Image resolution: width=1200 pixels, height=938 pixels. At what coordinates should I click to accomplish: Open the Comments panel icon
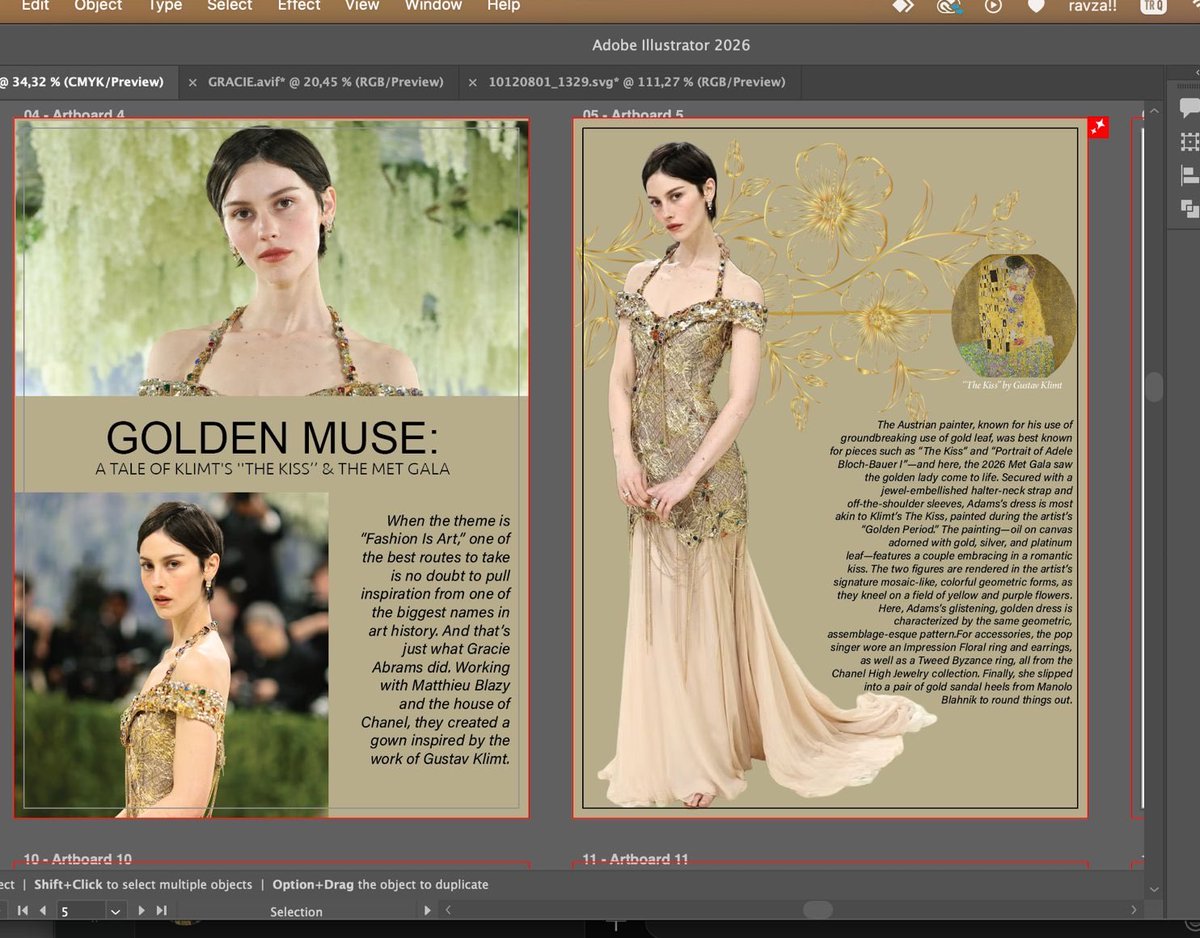tap(1189, 108)
